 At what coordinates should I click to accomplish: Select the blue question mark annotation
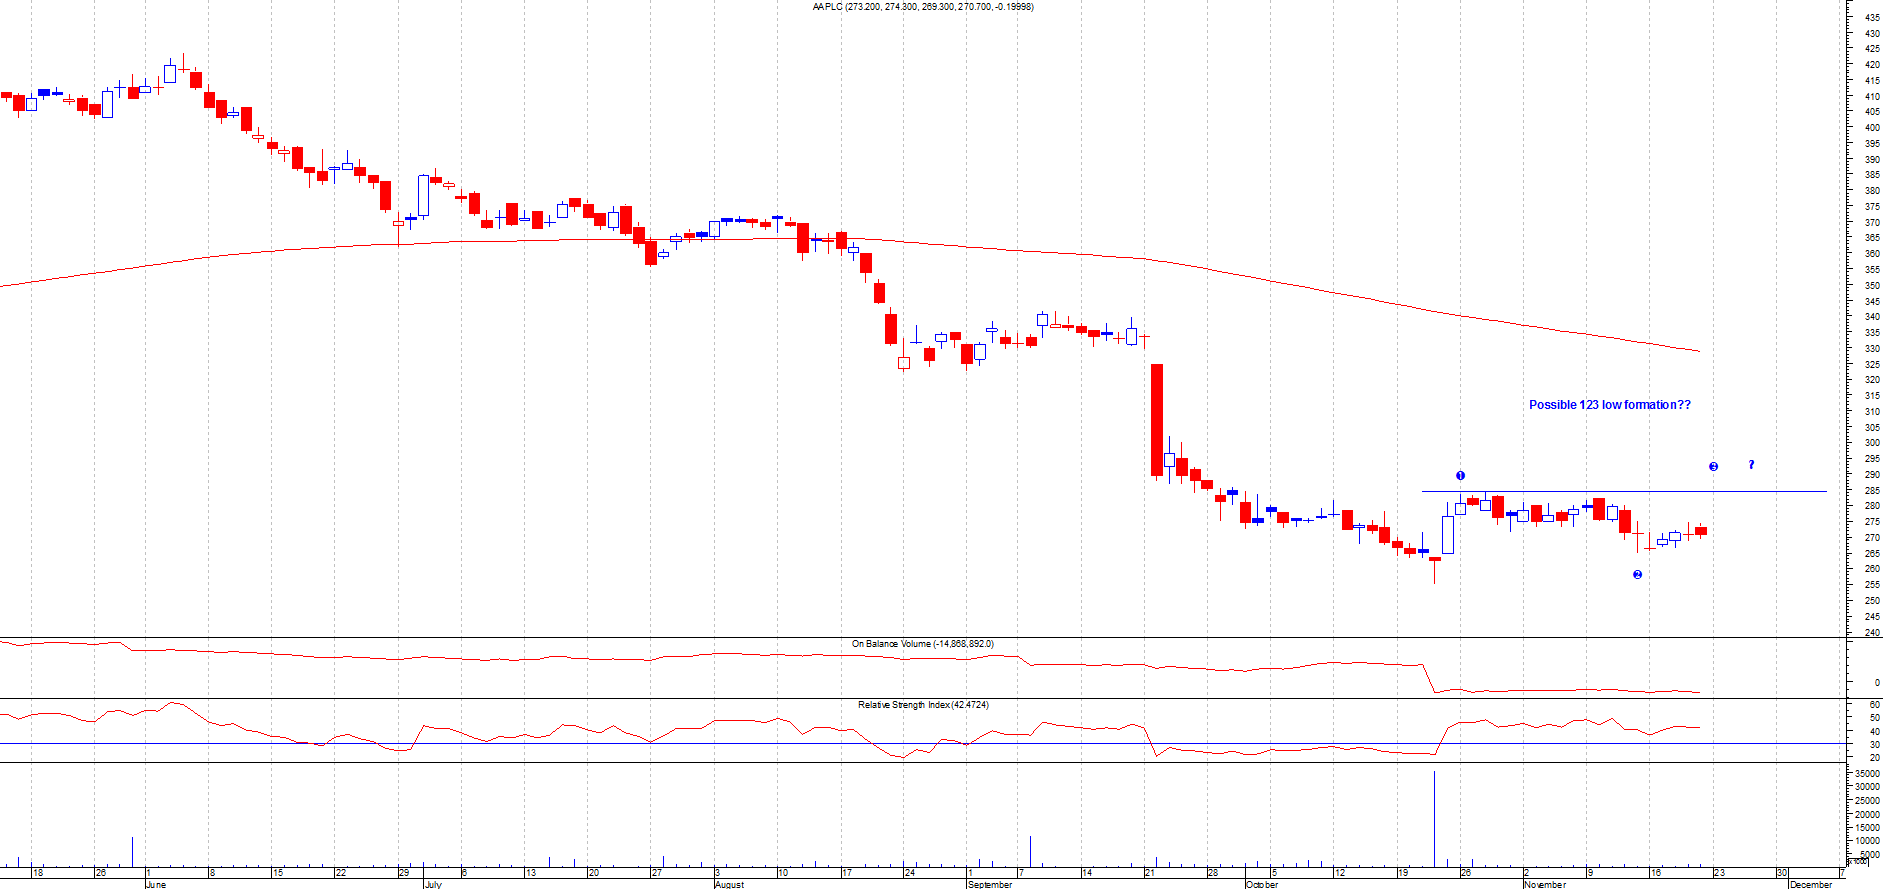[1751, 465]
